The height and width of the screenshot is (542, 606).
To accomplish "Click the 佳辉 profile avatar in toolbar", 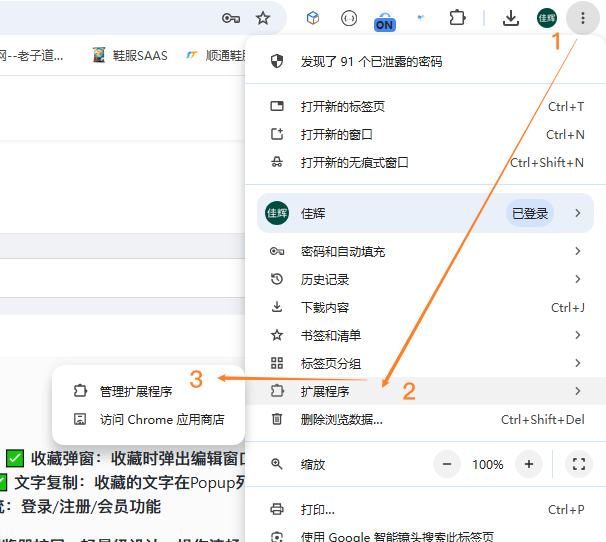I will click(546, 18).
